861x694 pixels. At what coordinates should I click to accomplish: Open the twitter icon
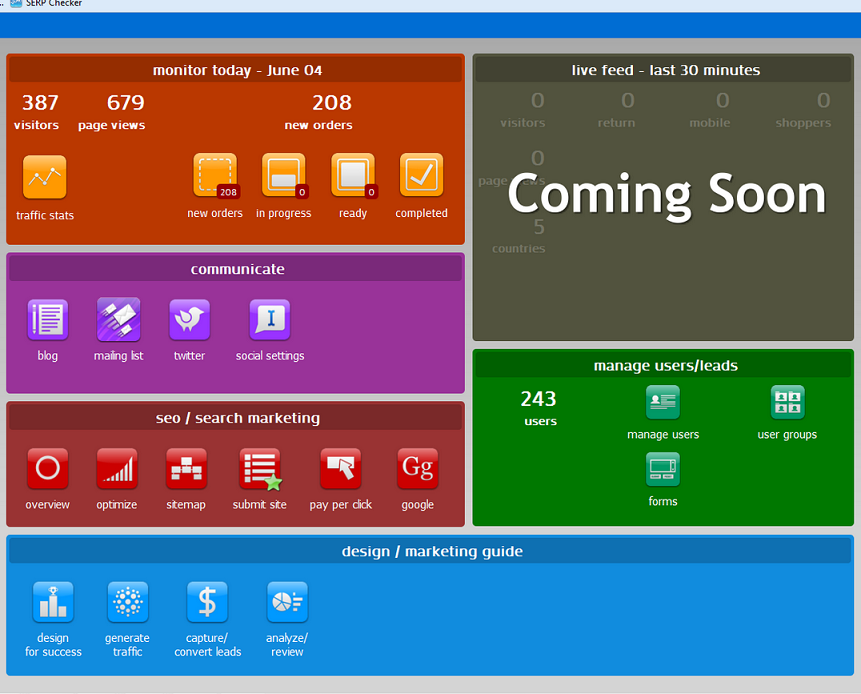coord(189,320)
